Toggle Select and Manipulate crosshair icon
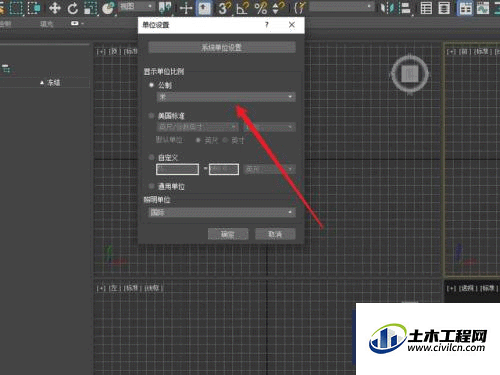500x375 pixels. [x=186, y=8]
